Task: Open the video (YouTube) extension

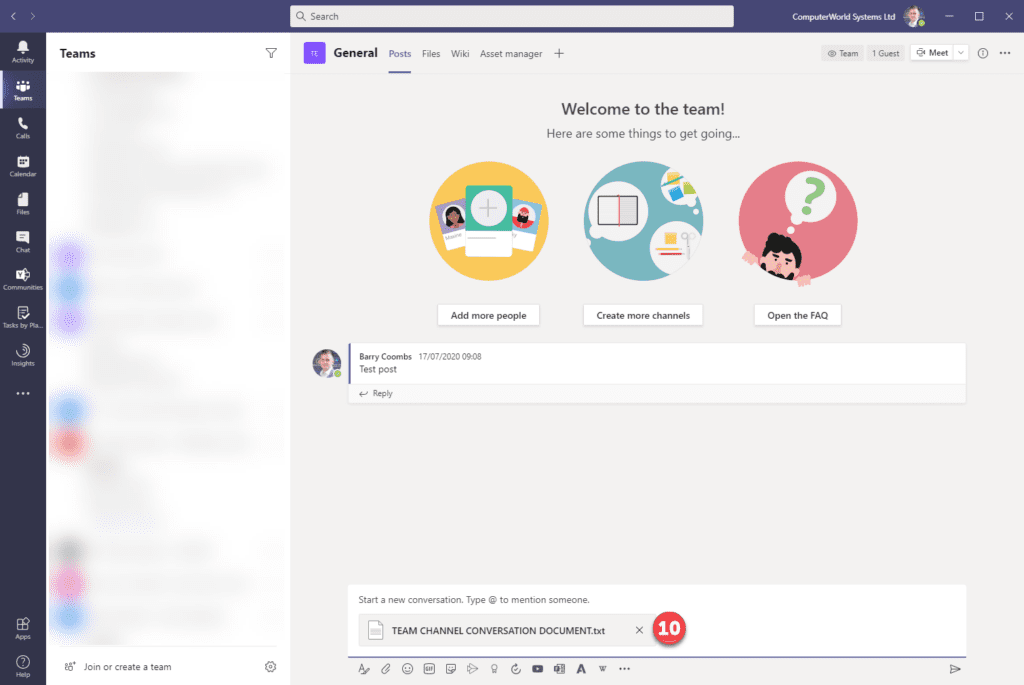Action: (x=537, y=669)
